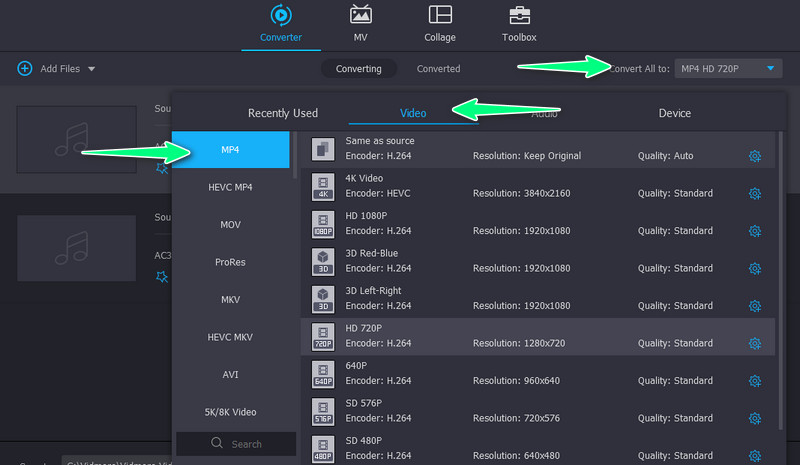Switch to Converting view
Viewport: 800px width, 465px height.
[x=358, y=69]
